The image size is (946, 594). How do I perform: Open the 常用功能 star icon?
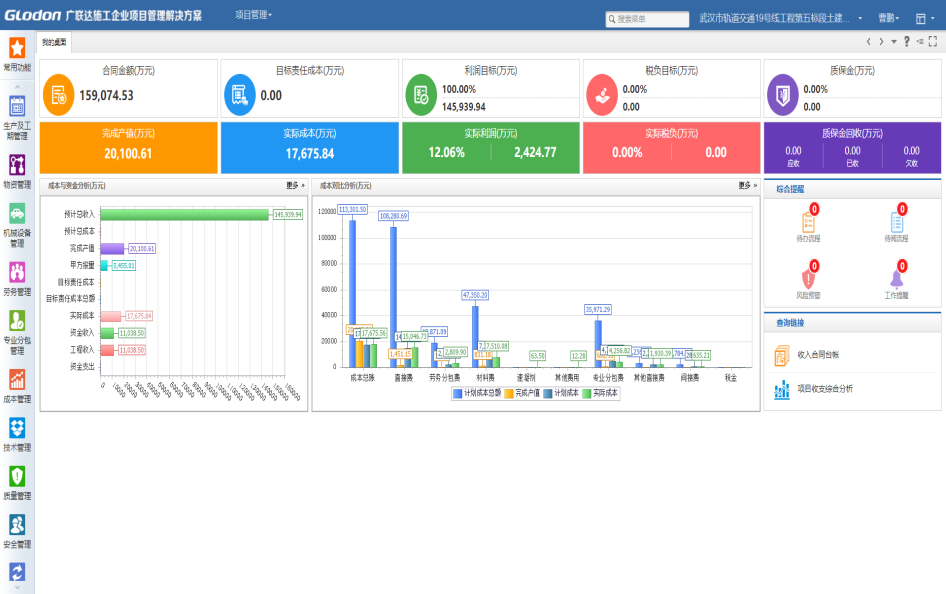pyautogui.click(x=17, y=48)
